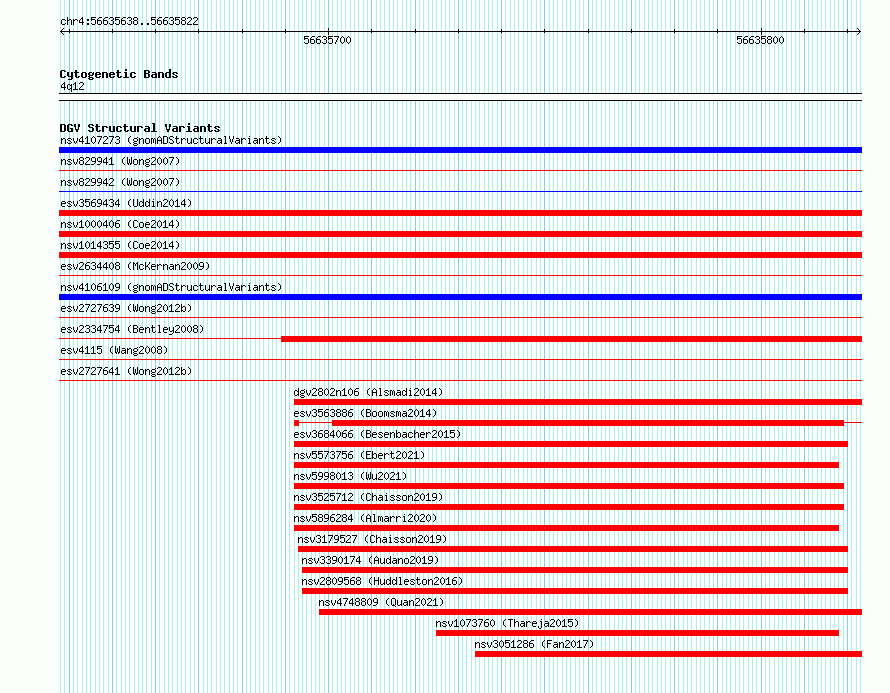Open variant esv2634408 (McKernan2009)
The height and width of the screenshot is (693, 890).
(135, 266)
